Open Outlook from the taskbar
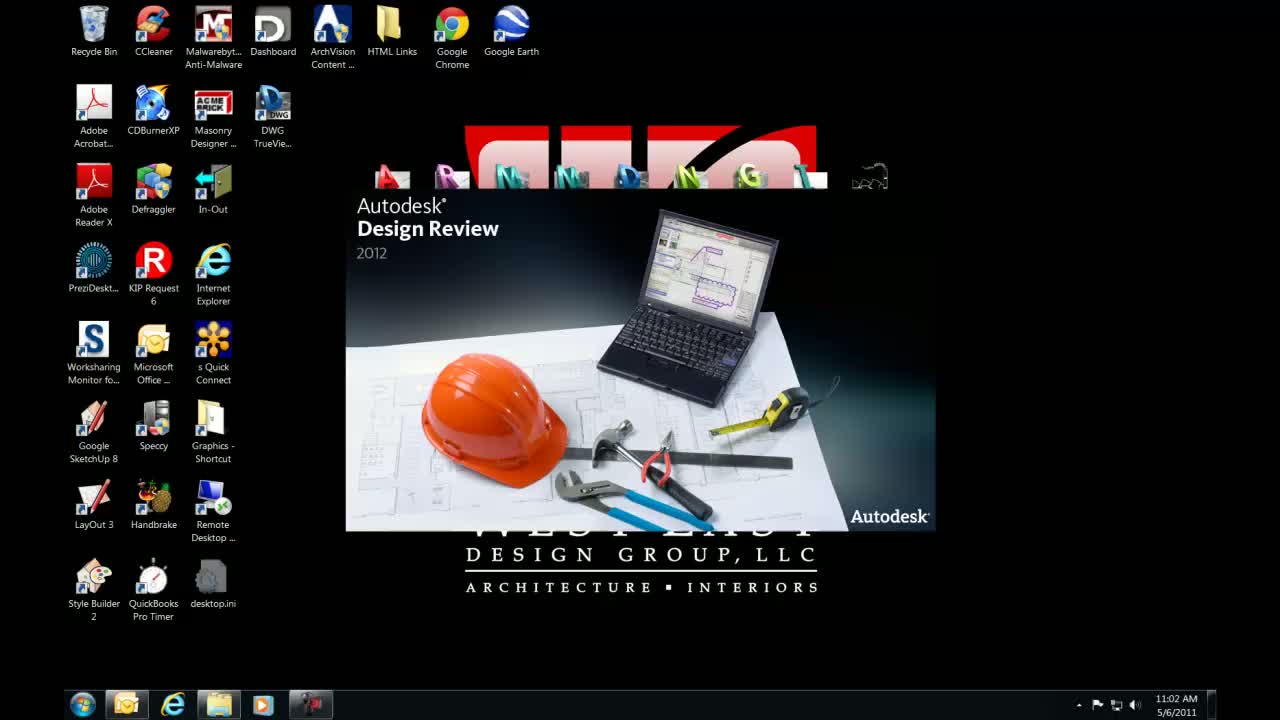This screenshot has width=1280, height=720. [x=127, y=705]
